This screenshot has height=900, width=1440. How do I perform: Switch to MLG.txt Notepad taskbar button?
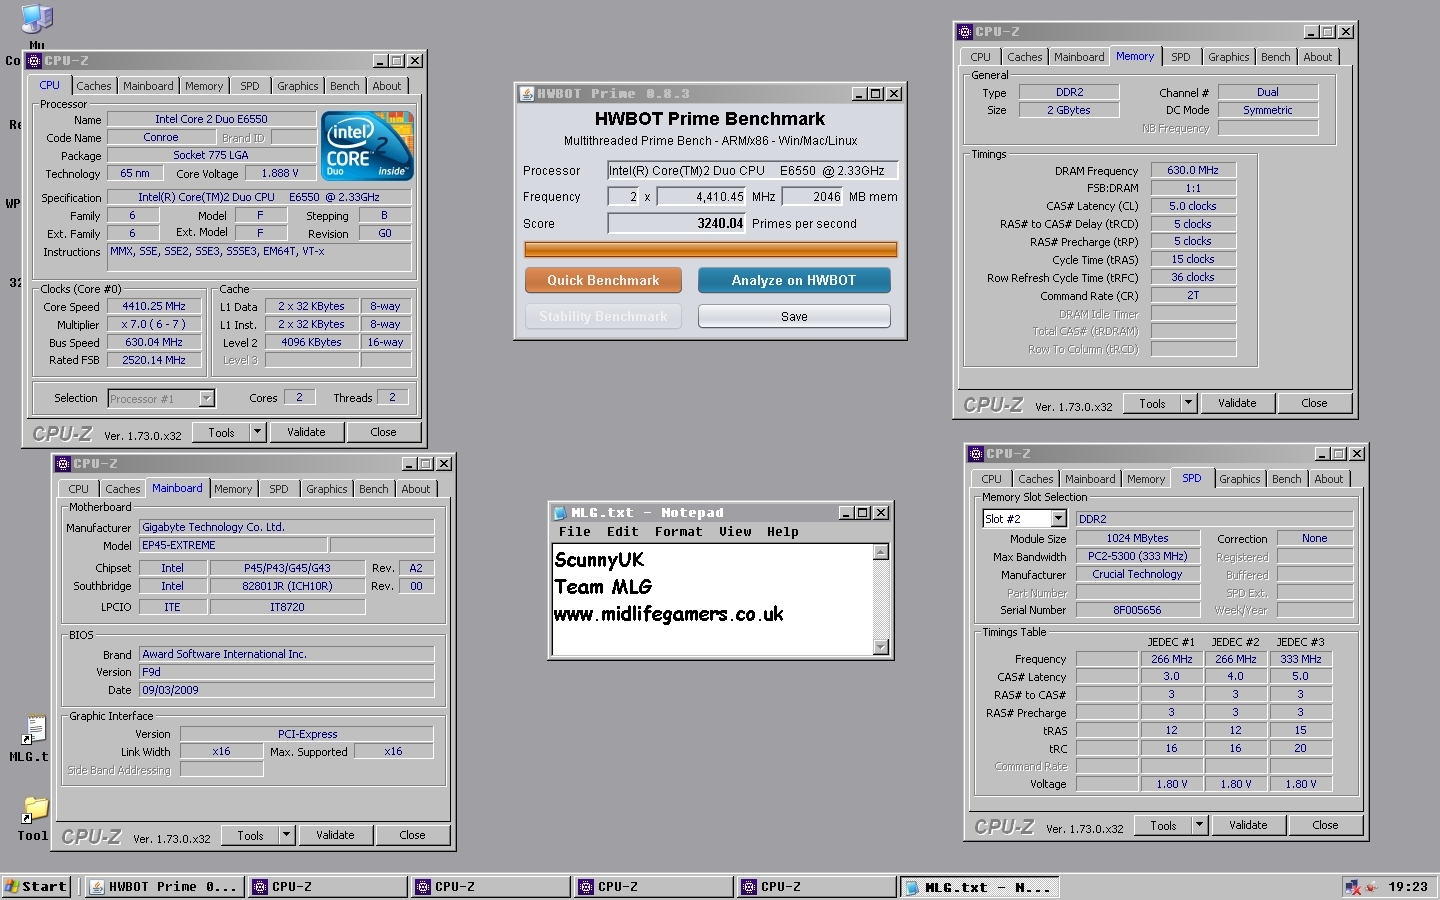[x=980, y=887]
